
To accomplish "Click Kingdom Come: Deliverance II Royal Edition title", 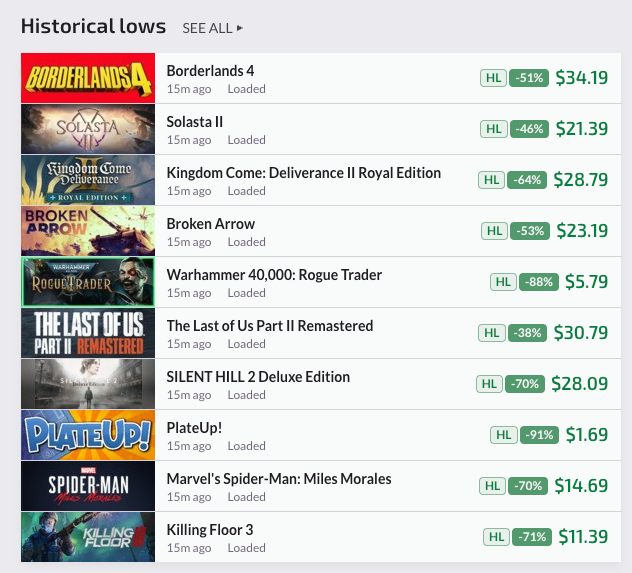I will (304, 173).
